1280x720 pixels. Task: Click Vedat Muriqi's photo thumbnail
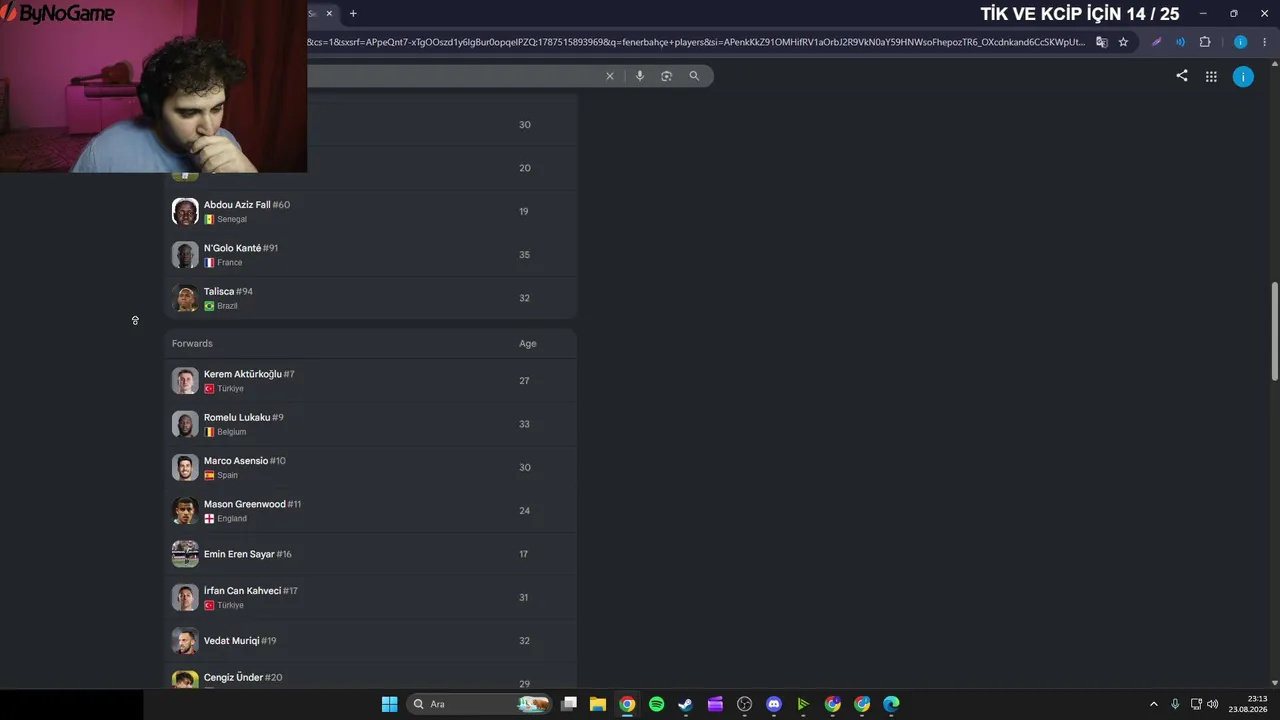pos(185,641)
